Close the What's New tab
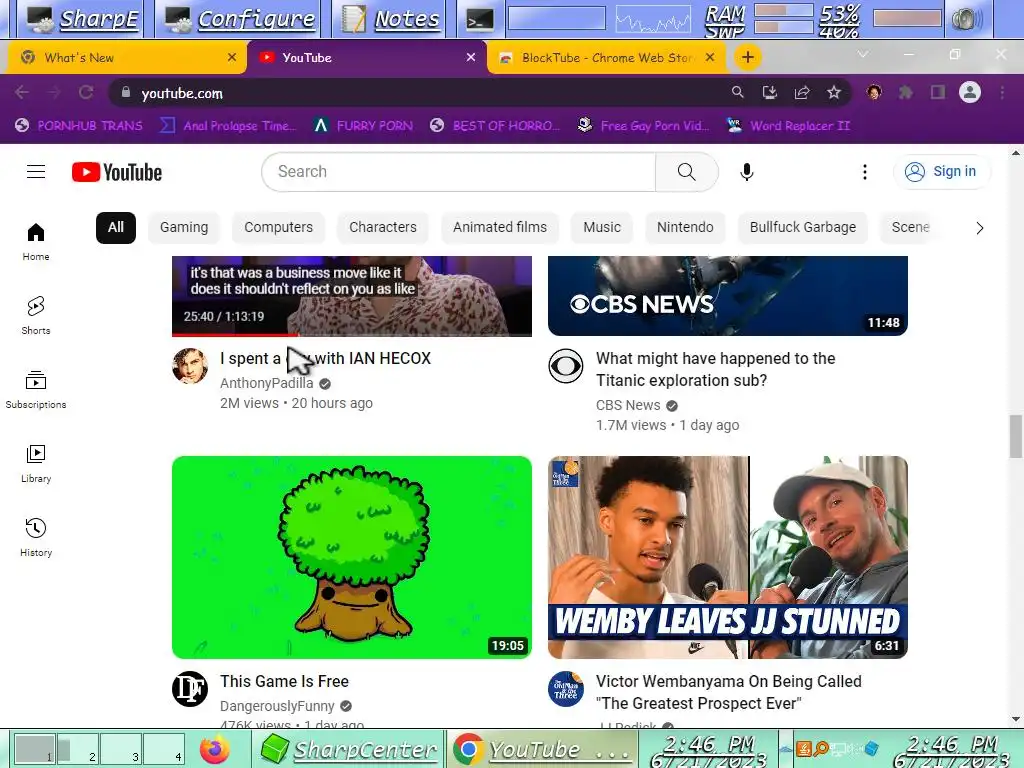 [232, 57]
